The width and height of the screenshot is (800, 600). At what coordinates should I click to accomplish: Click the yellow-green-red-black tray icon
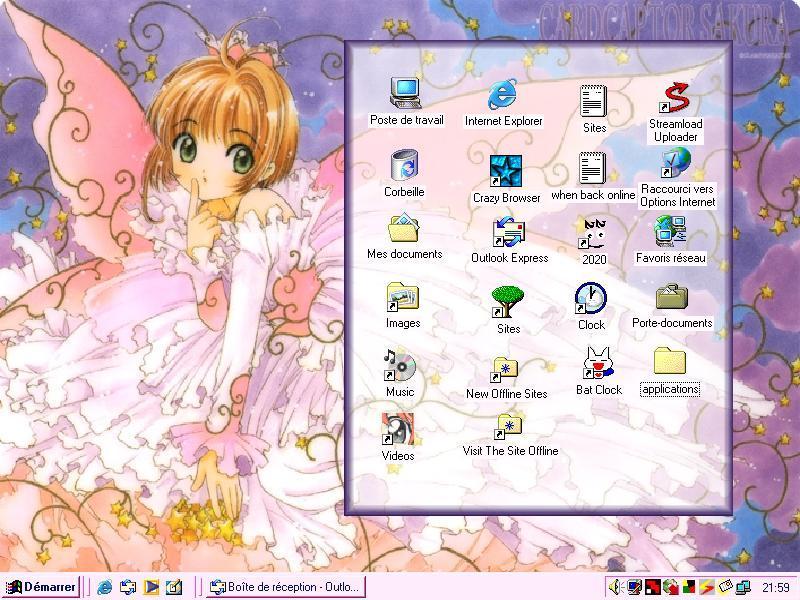(689, 587)
